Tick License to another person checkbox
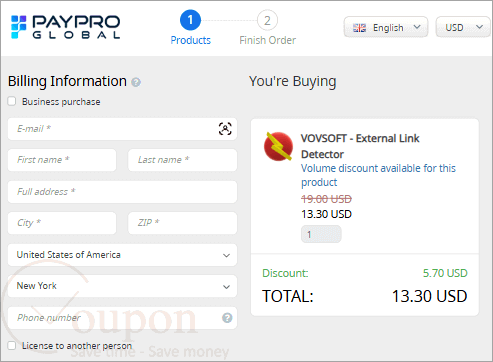This screenshot has height=362, width=493. [x=12, y=345]
